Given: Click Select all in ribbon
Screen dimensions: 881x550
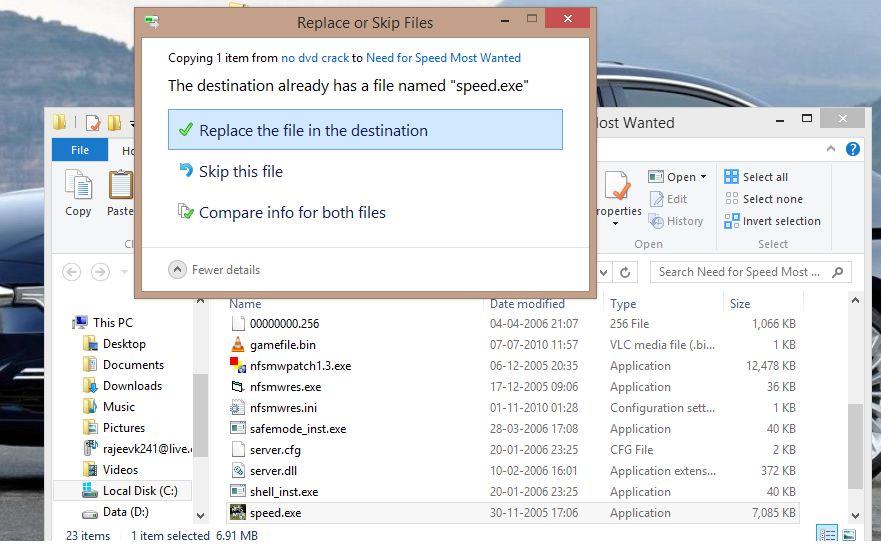Looking at the screenshot, I should click(756, 177).
